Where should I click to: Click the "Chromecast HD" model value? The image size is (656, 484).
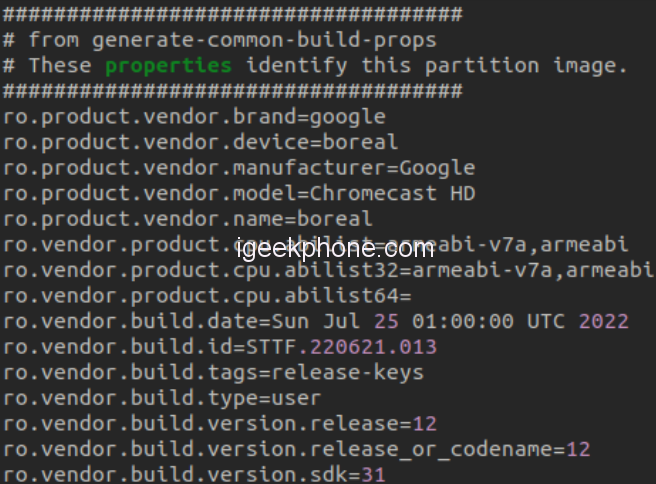[392, 193]
